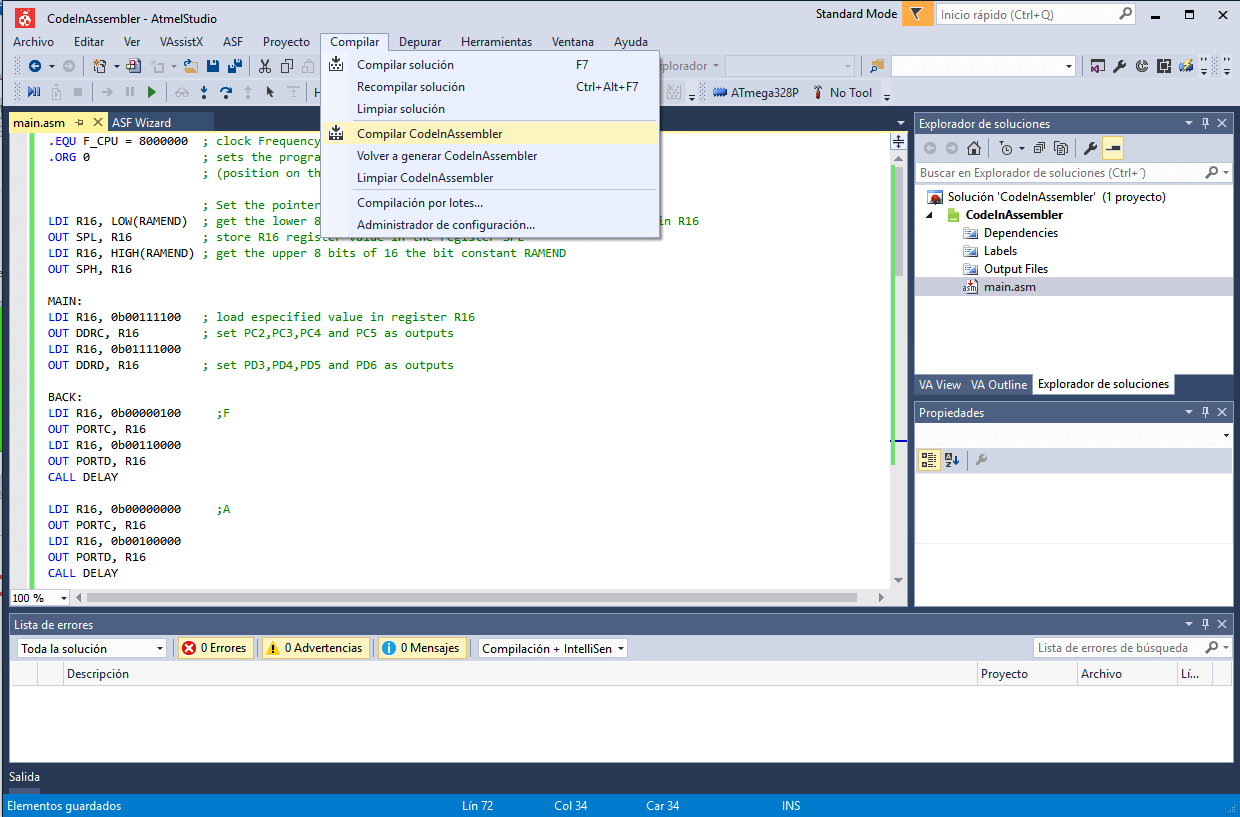Click the Inicio rápido search field
This screenshot has height=817, width=1240.
(x=1035, y=15)
